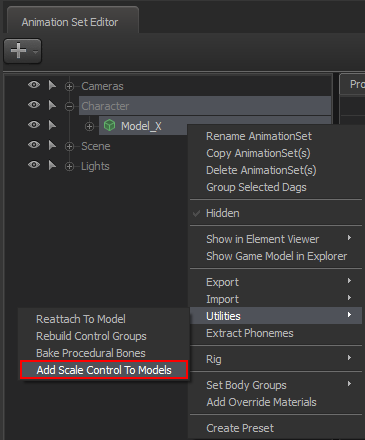Choose Add Scale Control To Models
The image size is (365, 440).
(x=104, y=370)
